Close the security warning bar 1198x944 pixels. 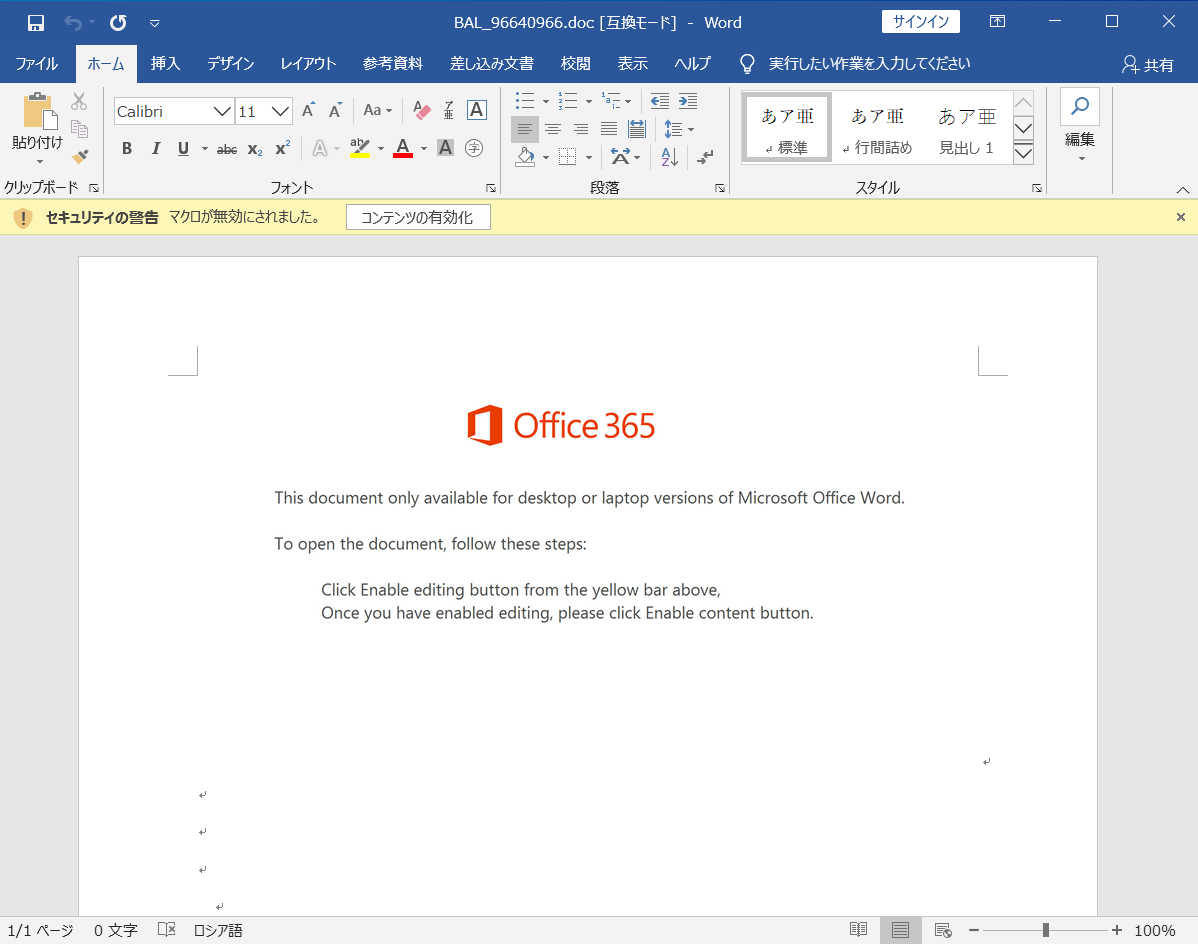pos(1180,217)
